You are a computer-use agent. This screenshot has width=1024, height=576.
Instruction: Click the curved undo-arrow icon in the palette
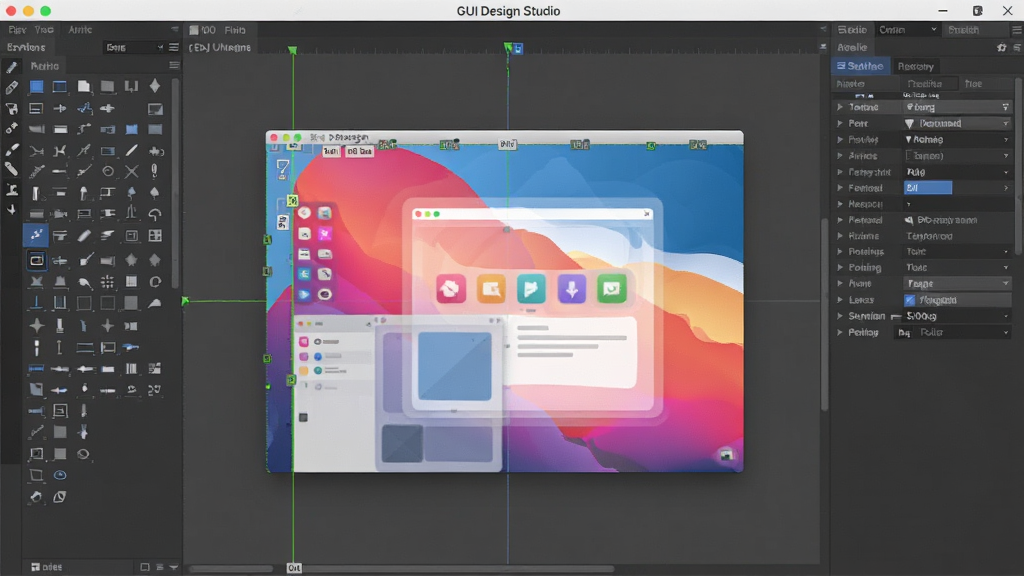pos(155,214)
